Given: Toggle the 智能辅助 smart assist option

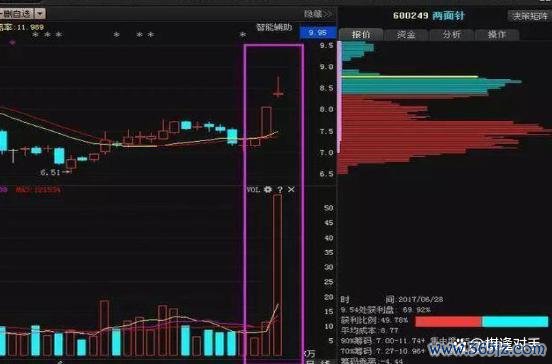Looking at the screenshot, I should tap(274, 27).
